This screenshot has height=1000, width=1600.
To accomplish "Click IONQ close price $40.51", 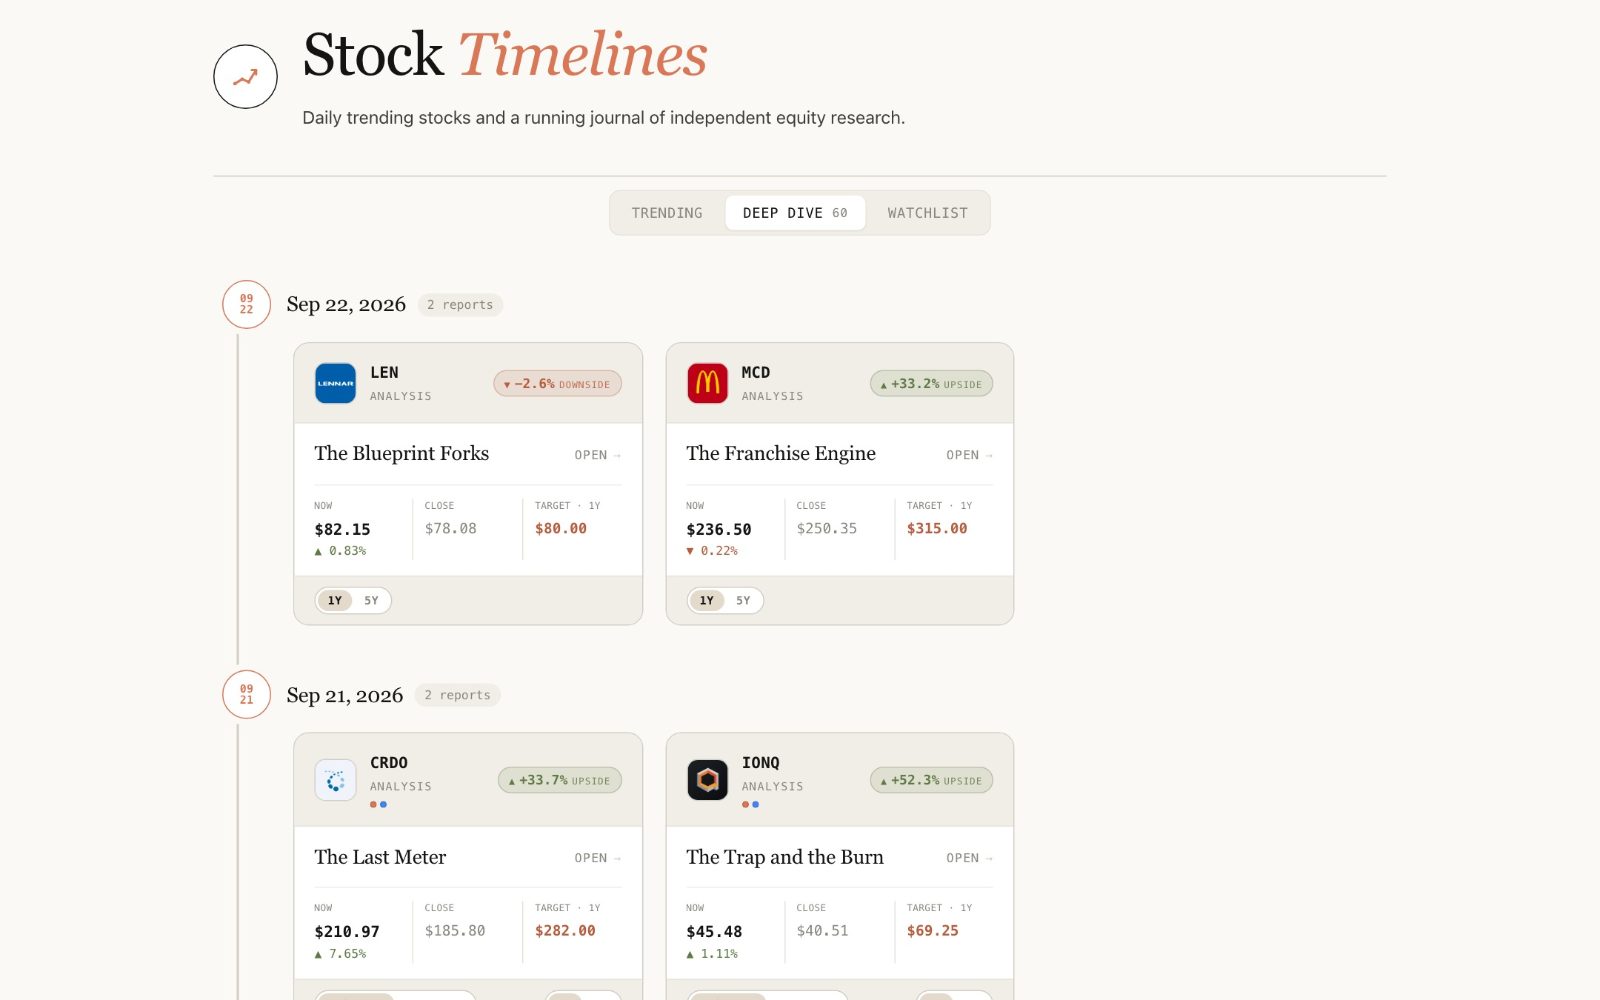I will click(x=823, y=930).
